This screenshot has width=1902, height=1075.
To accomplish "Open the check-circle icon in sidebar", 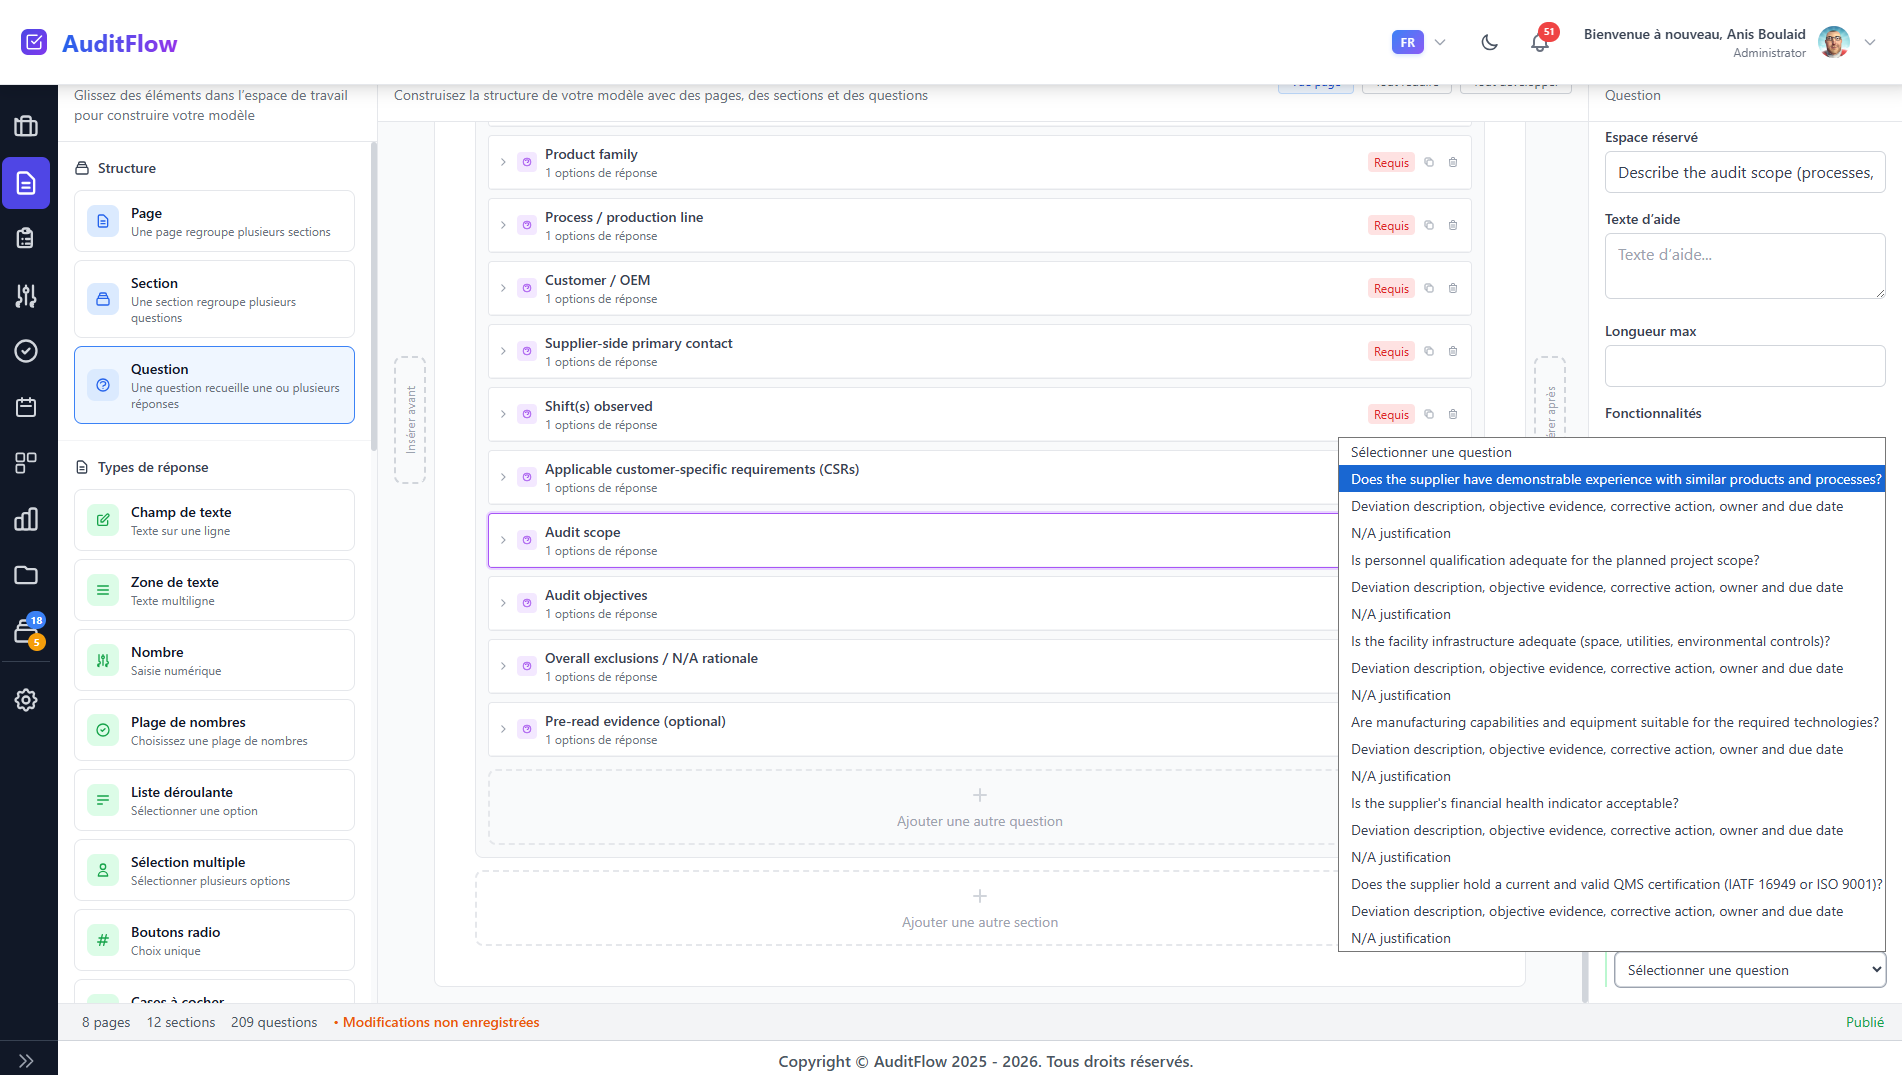I will click(x=26, y=351).
